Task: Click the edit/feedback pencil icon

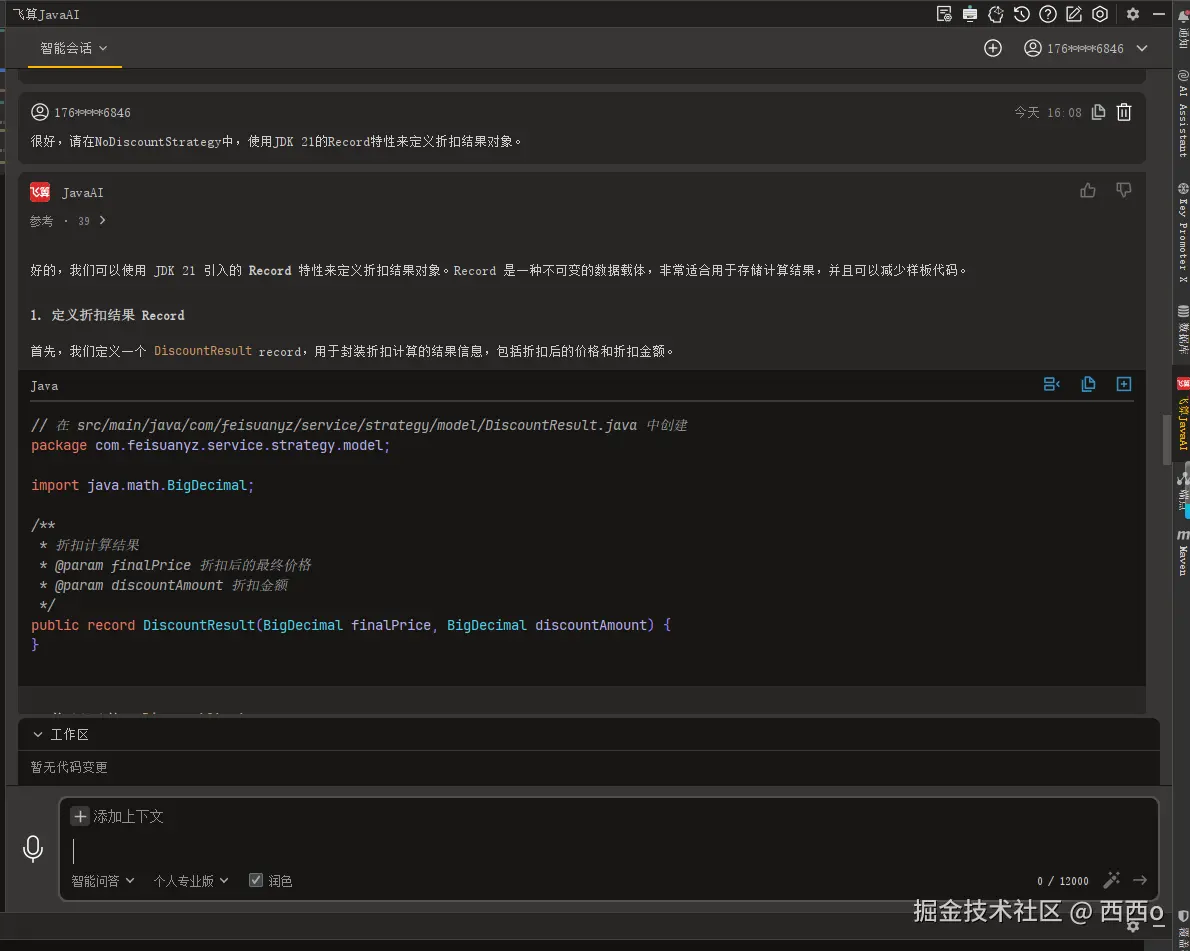Action: click(x=1073, y=14)
